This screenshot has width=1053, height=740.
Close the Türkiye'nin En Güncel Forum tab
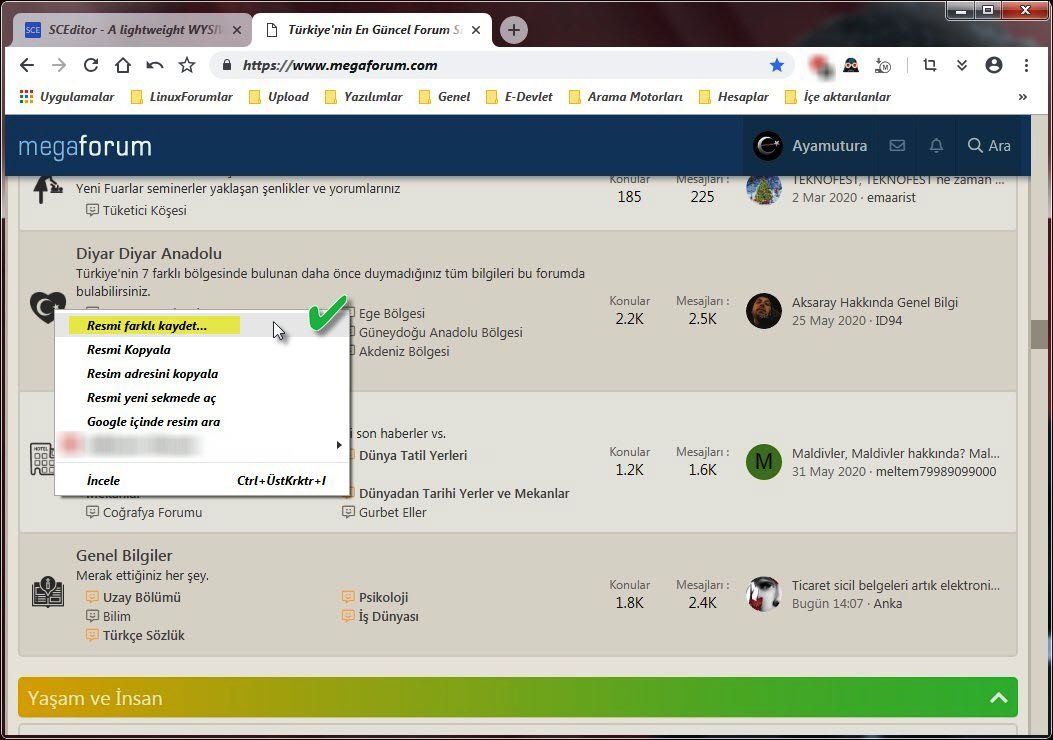pos(475,30)
